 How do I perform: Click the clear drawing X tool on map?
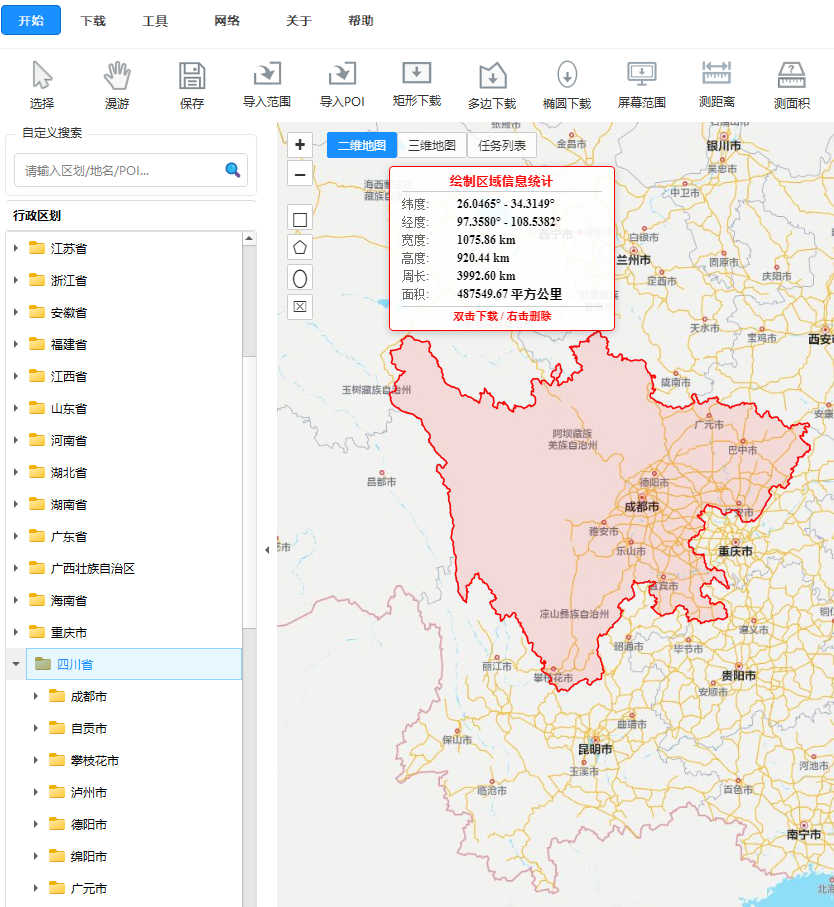pos(300,307)
